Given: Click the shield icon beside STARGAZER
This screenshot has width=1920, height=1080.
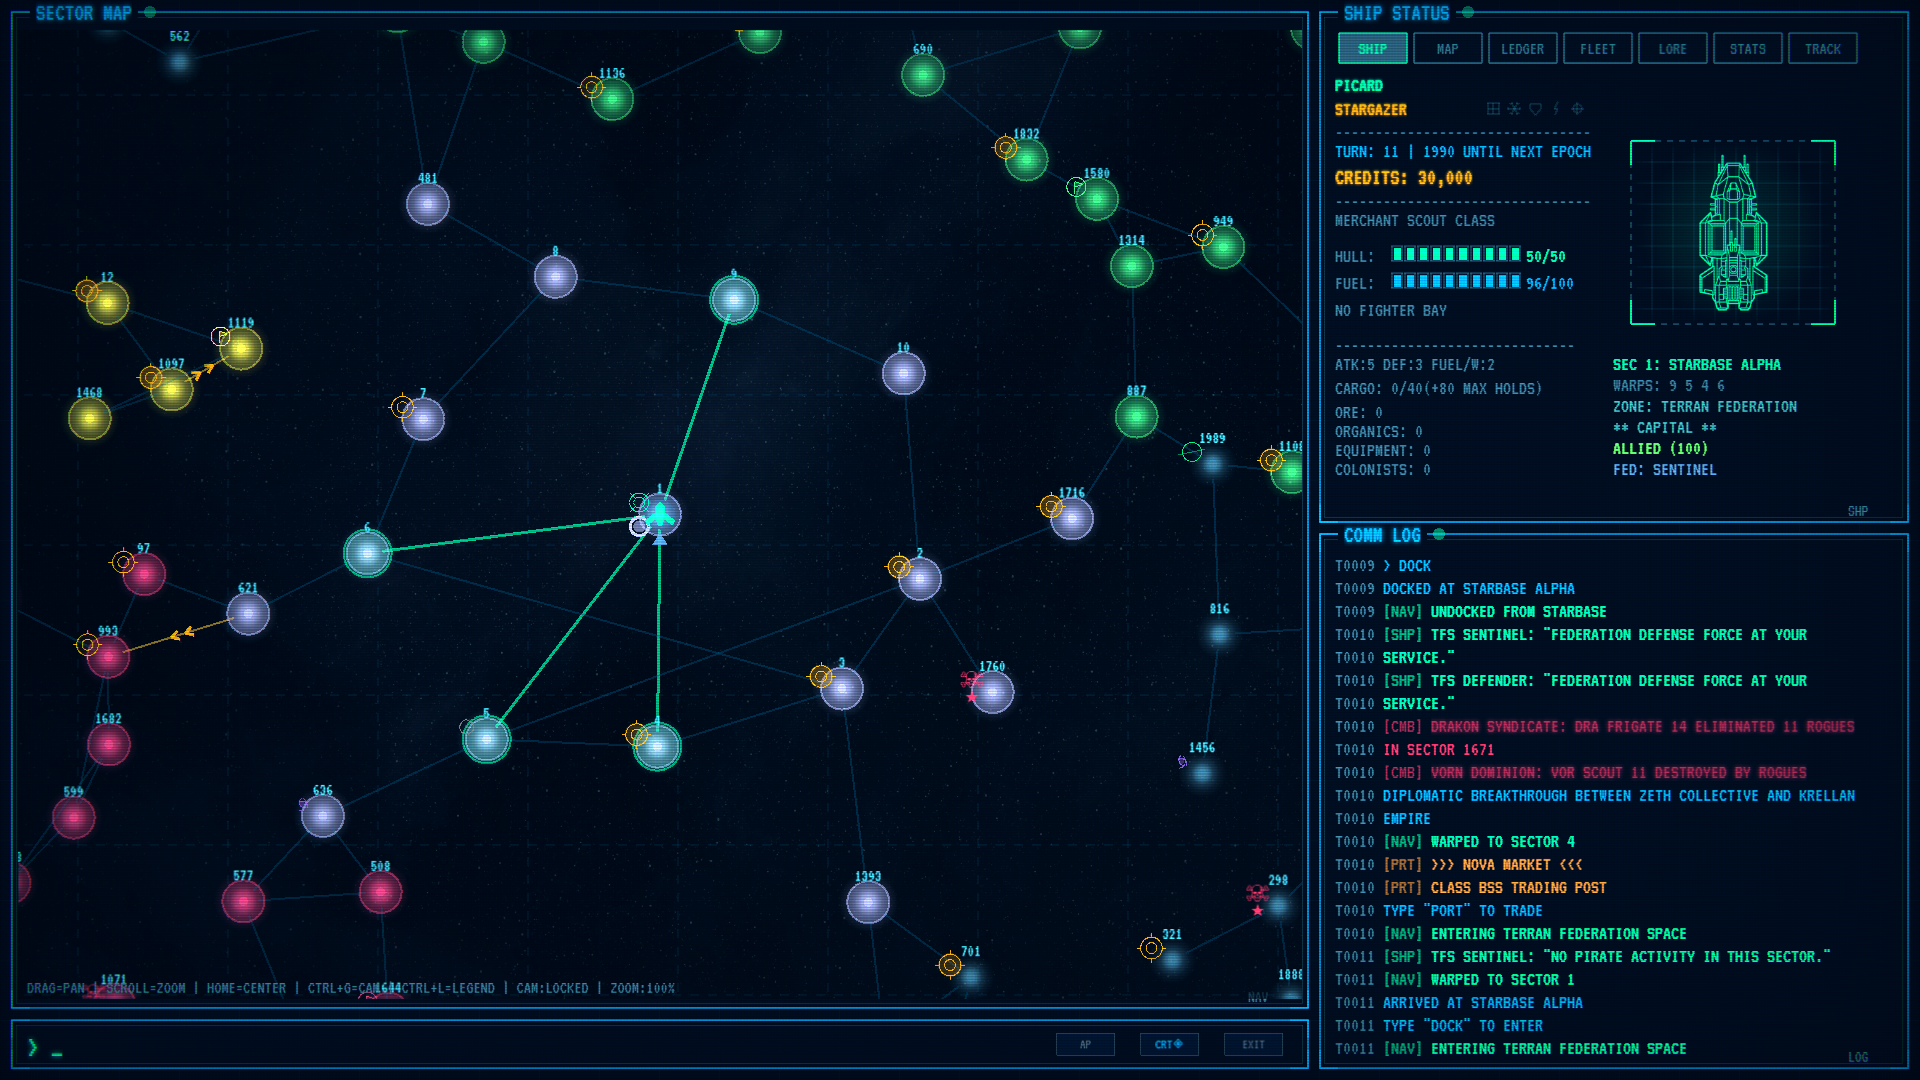Looking at the screenshot, I should [1535, 109].
